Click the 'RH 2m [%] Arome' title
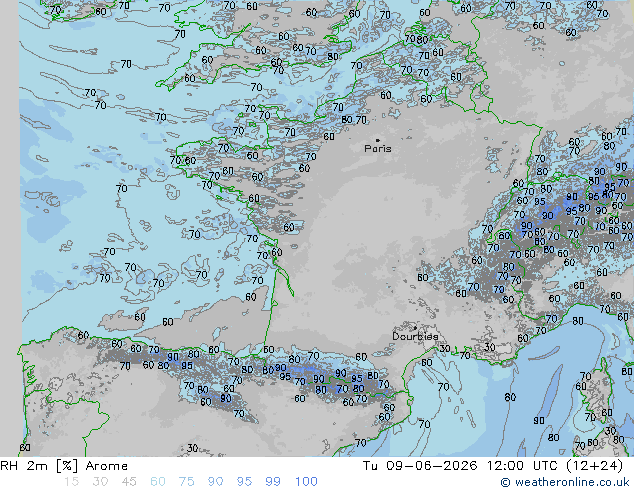634x490 pixels. tap(64, 466)
